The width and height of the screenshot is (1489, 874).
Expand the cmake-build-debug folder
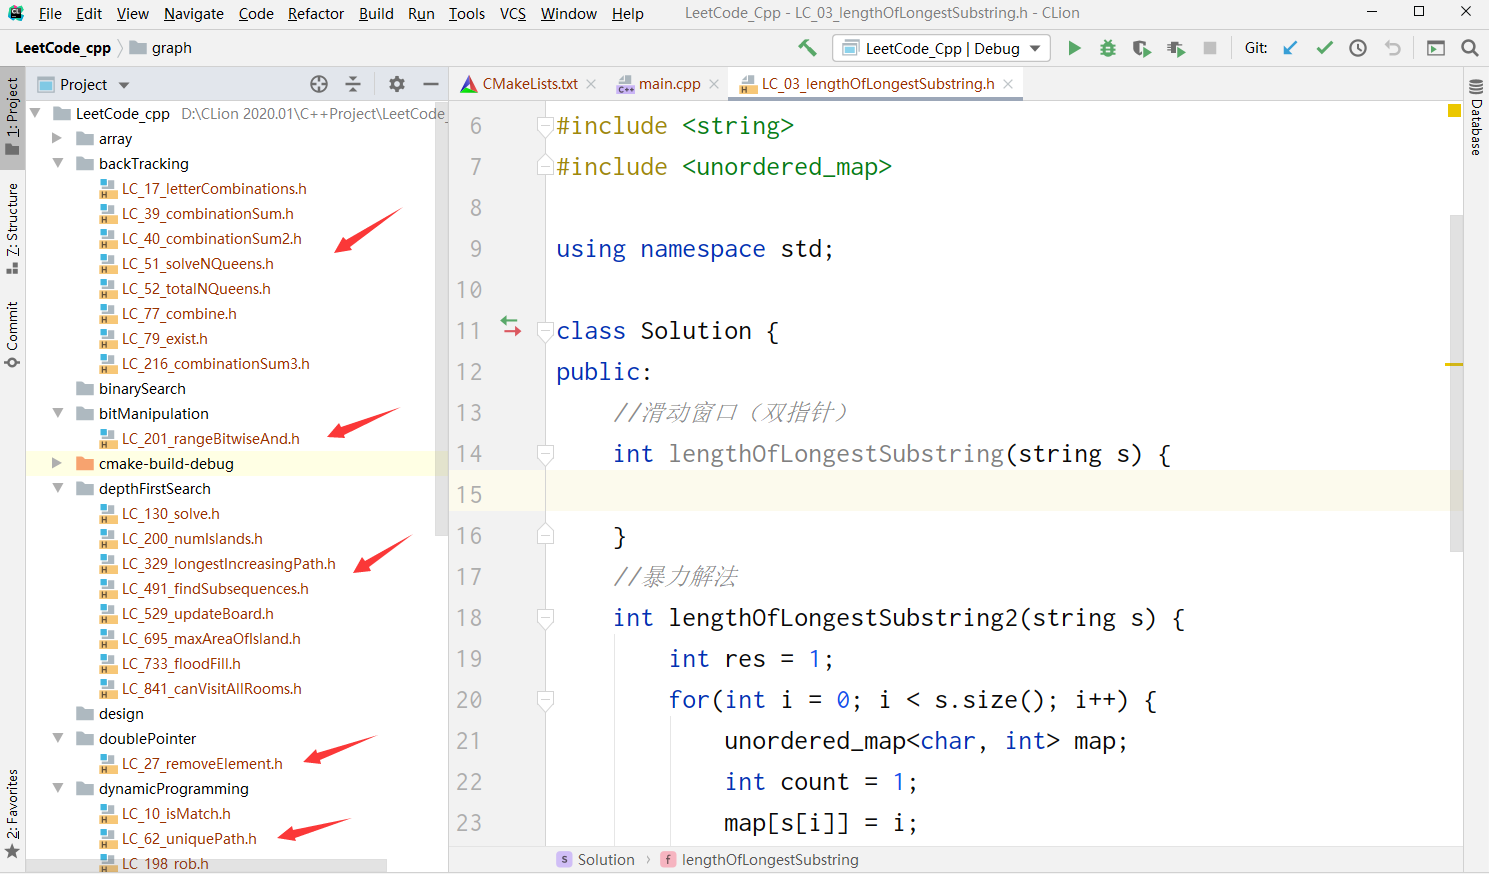coord(57,463)
